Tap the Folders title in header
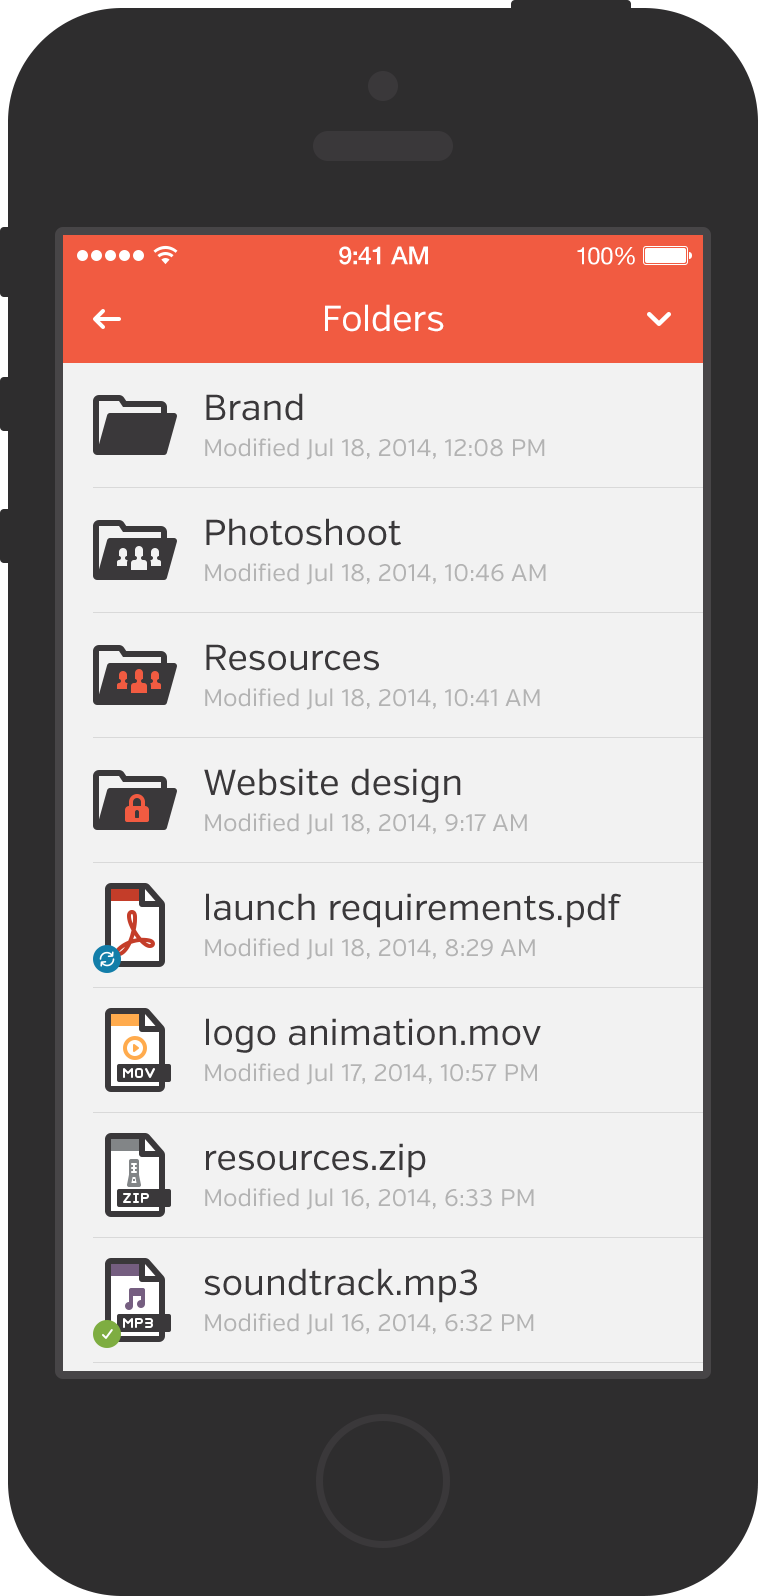The image size is (758, 1596). point(383,319)
